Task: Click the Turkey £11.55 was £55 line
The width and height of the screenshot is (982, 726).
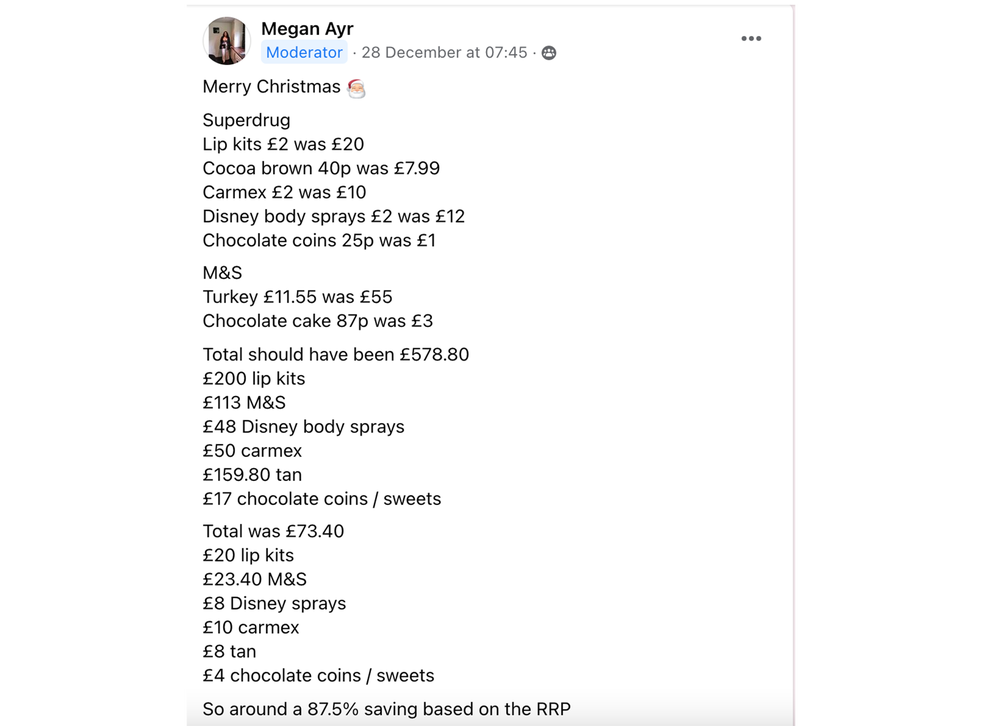Action: pyautogui.click(x=297, y=297)
